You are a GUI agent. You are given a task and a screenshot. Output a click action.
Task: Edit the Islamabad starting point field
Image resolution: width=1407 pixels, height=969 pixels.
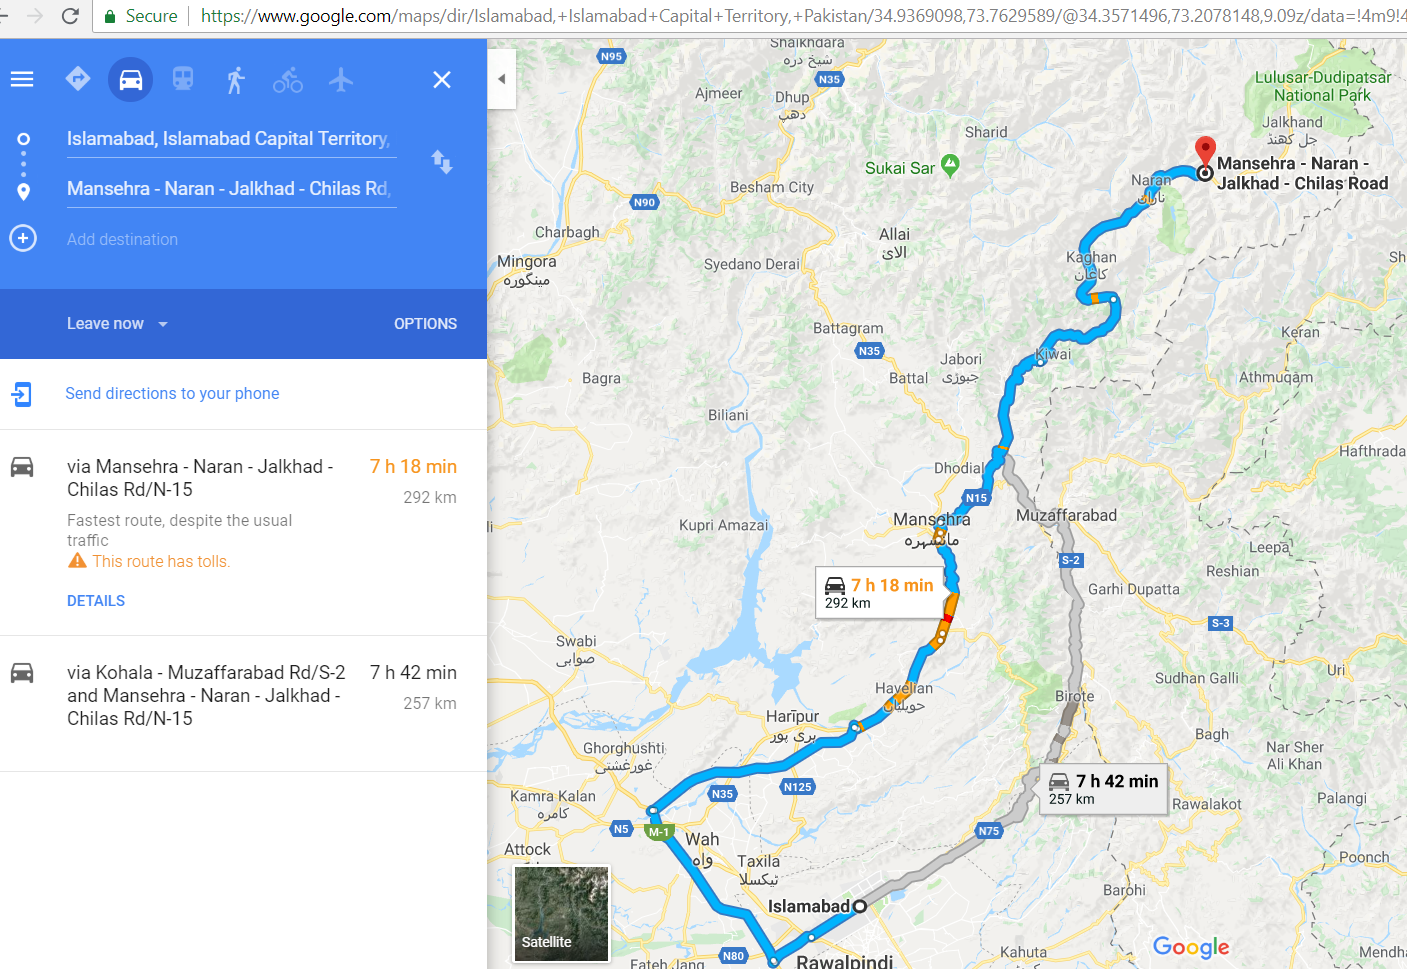coord(231,139)
